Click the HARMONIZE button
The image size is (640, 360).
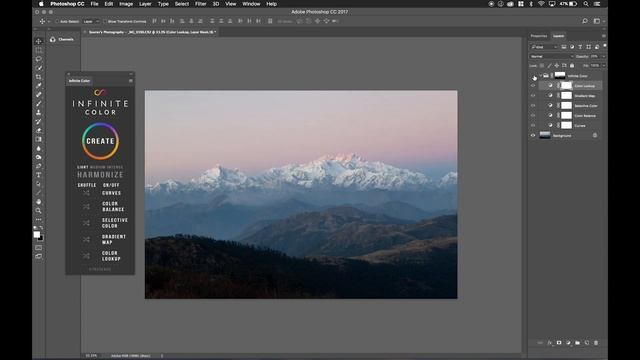coord(100,175)
